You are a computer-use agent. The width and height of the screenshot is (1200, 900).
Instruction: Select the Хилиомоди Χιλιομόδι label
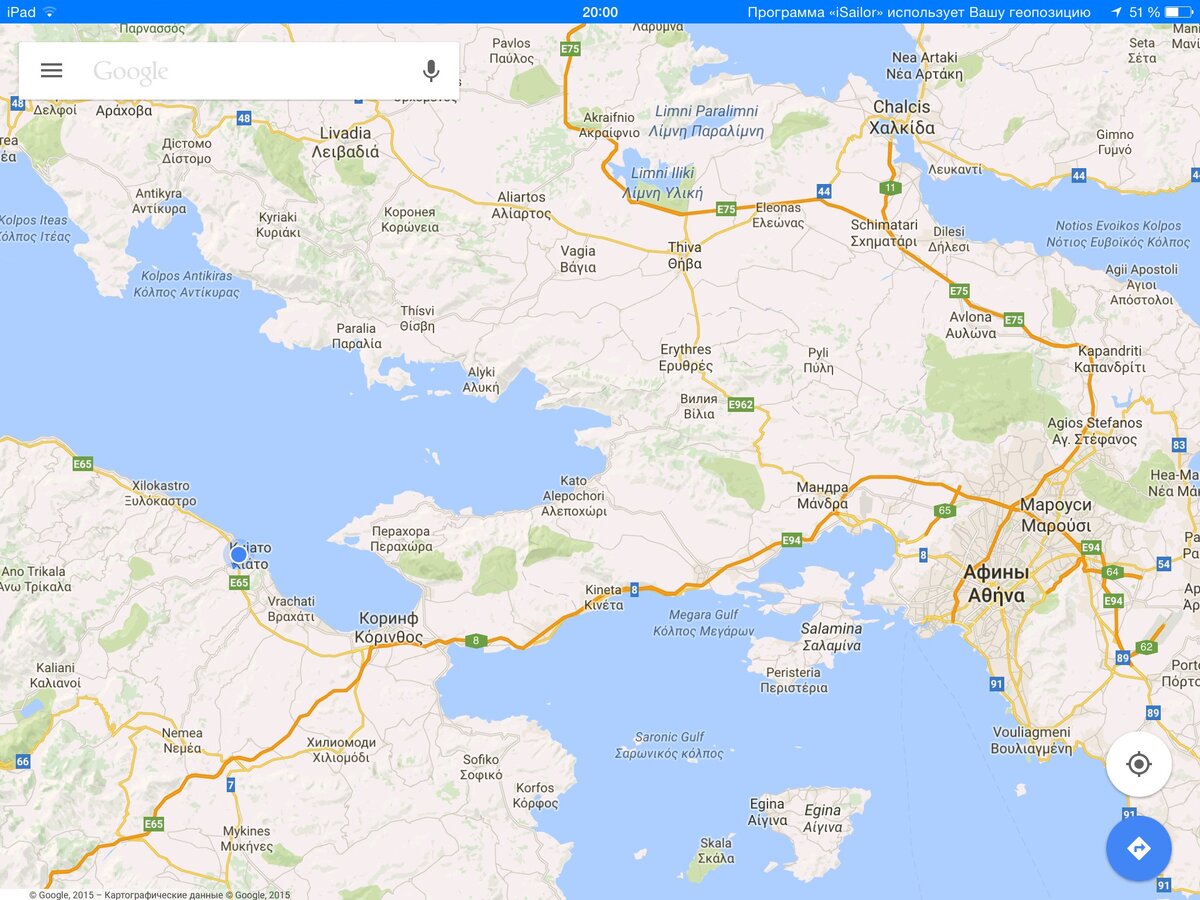(341, 750)
